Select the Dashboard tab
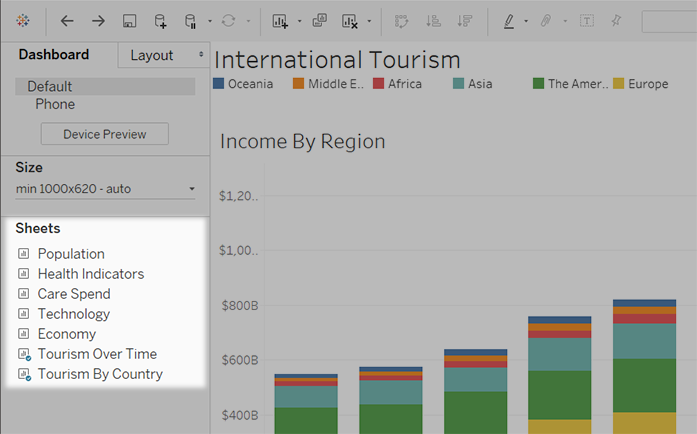The image size is (697, 434). click(x=54, y=54)
